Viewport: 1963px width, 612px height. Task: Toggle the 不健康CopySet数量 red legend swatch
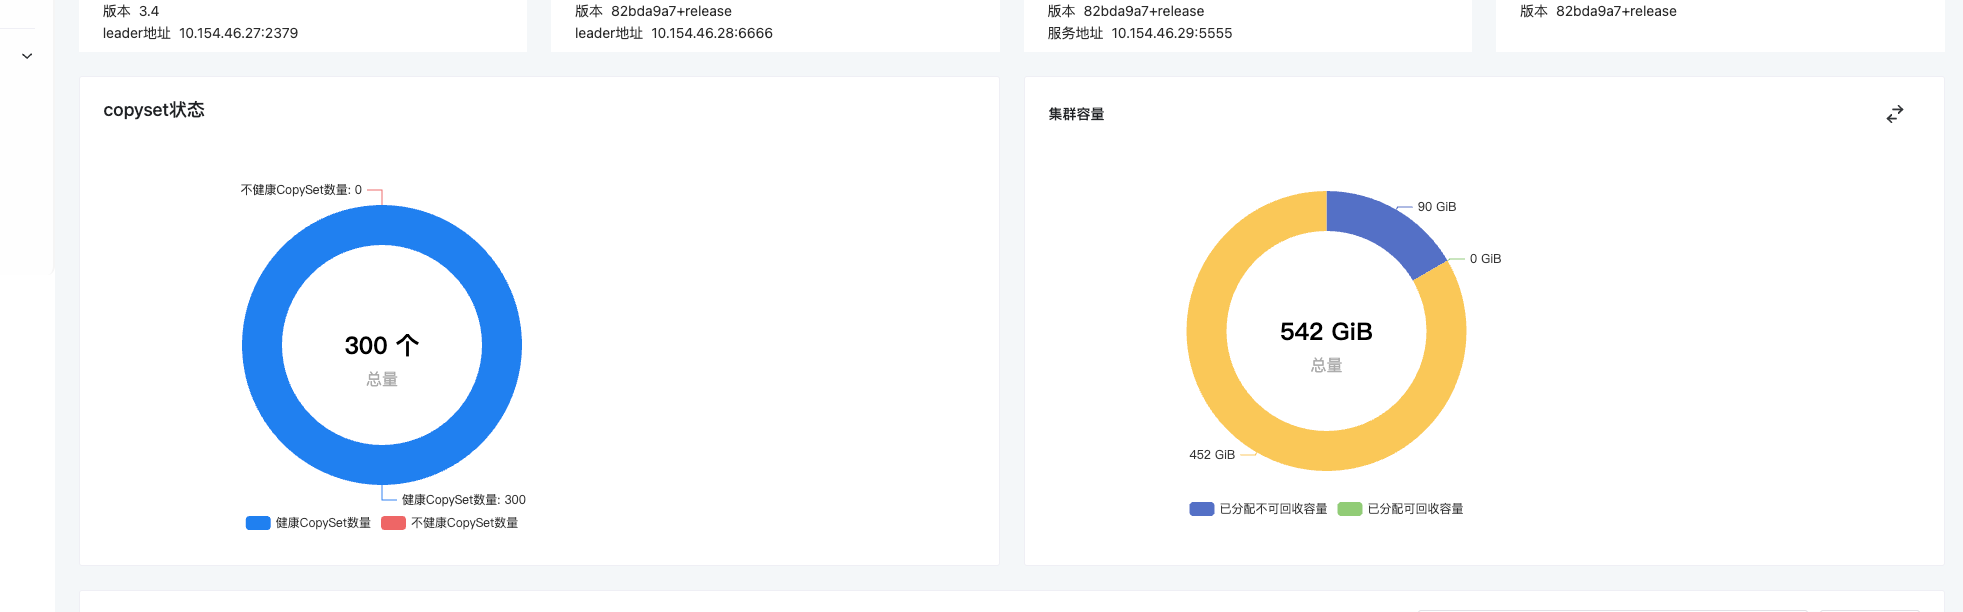tap(393, 523)
